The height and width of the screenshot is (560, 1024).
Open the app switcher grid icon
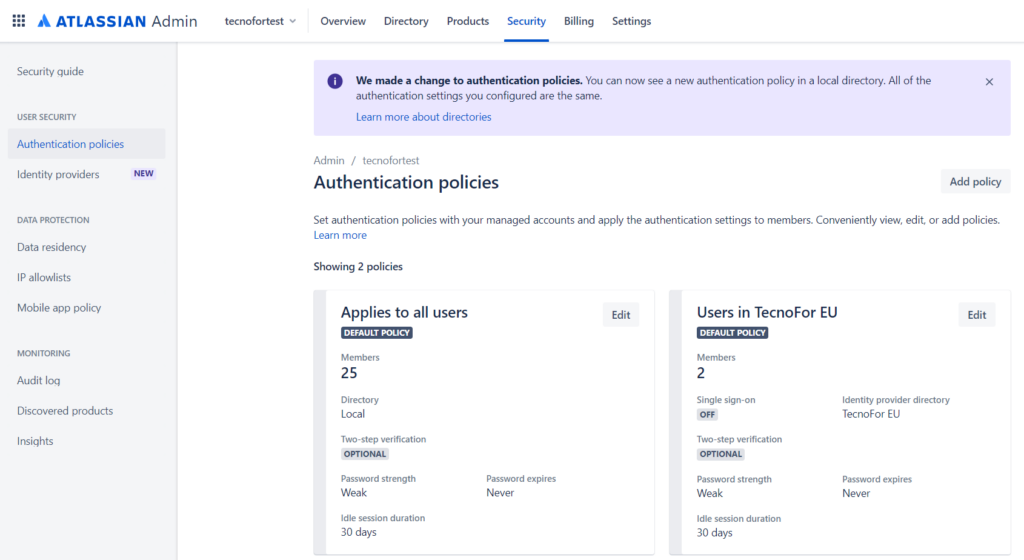[19, 21]
